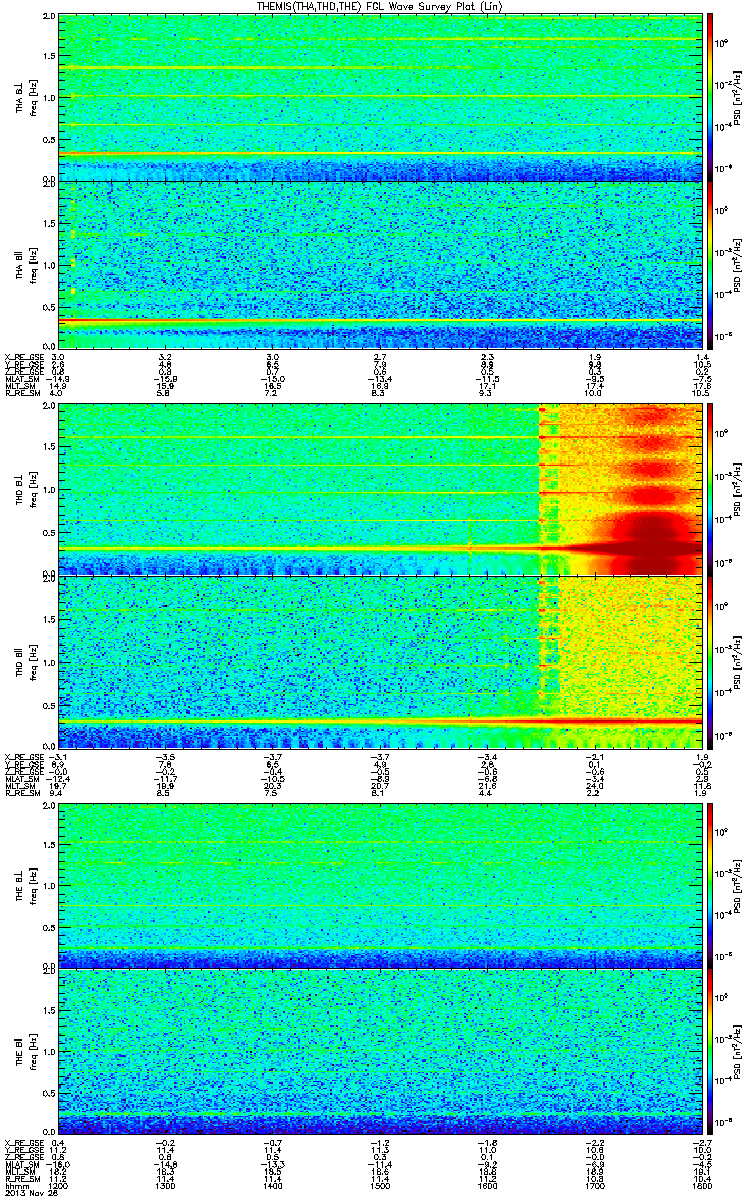750x1200 pixels.
Task: Click the THD BL PSD color bar
Action: coord(711,490)
